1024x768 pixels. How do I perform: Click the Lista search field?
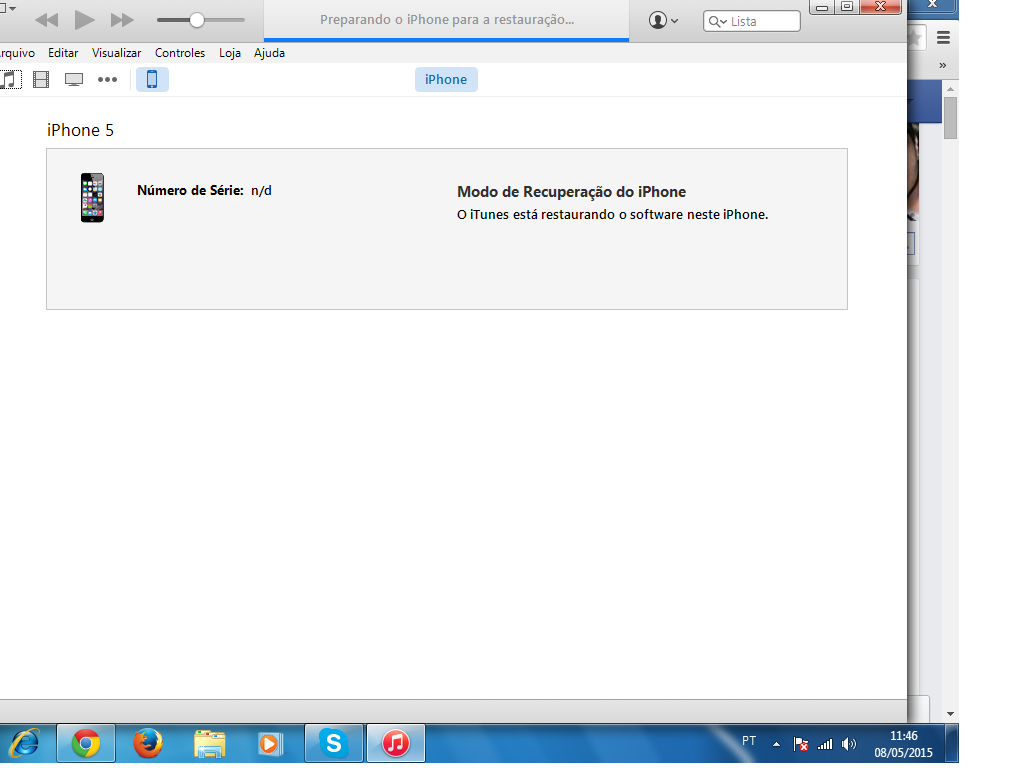click(x=752, y=21)
